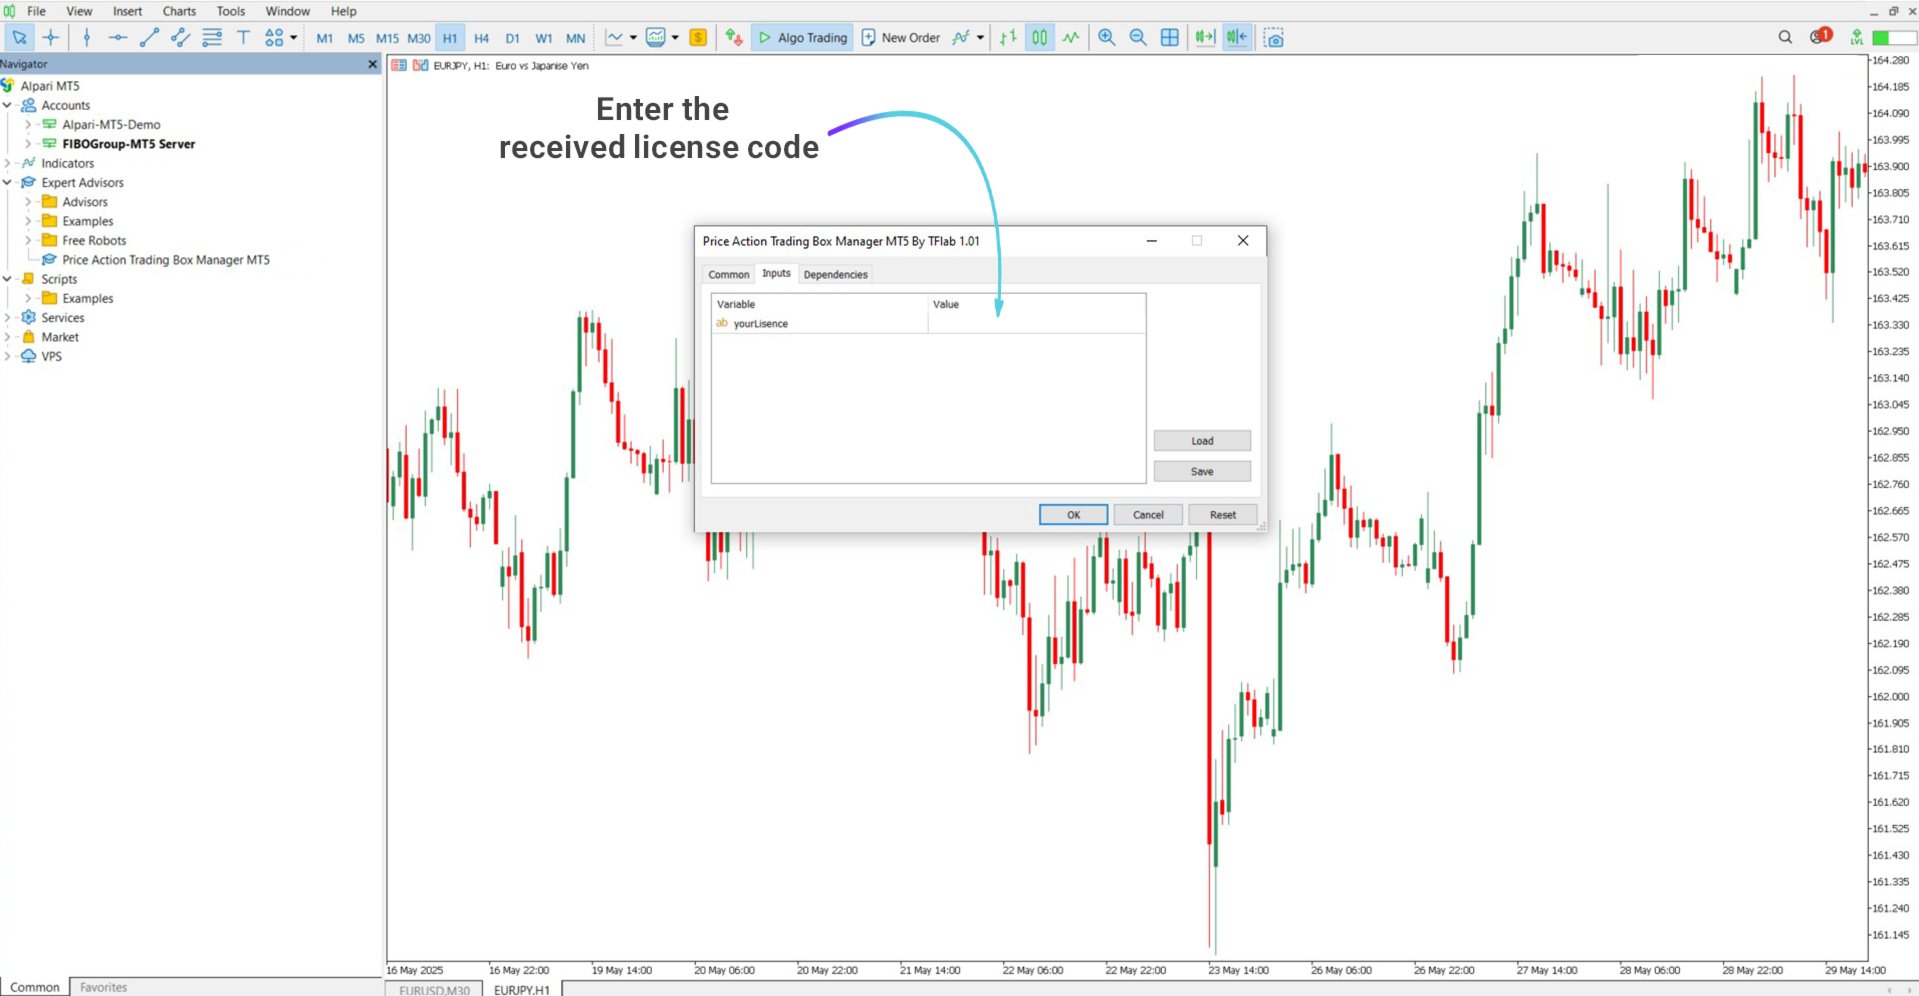1919x996 pixels.
Task: Click the Load button
Action: (1202, 441)
